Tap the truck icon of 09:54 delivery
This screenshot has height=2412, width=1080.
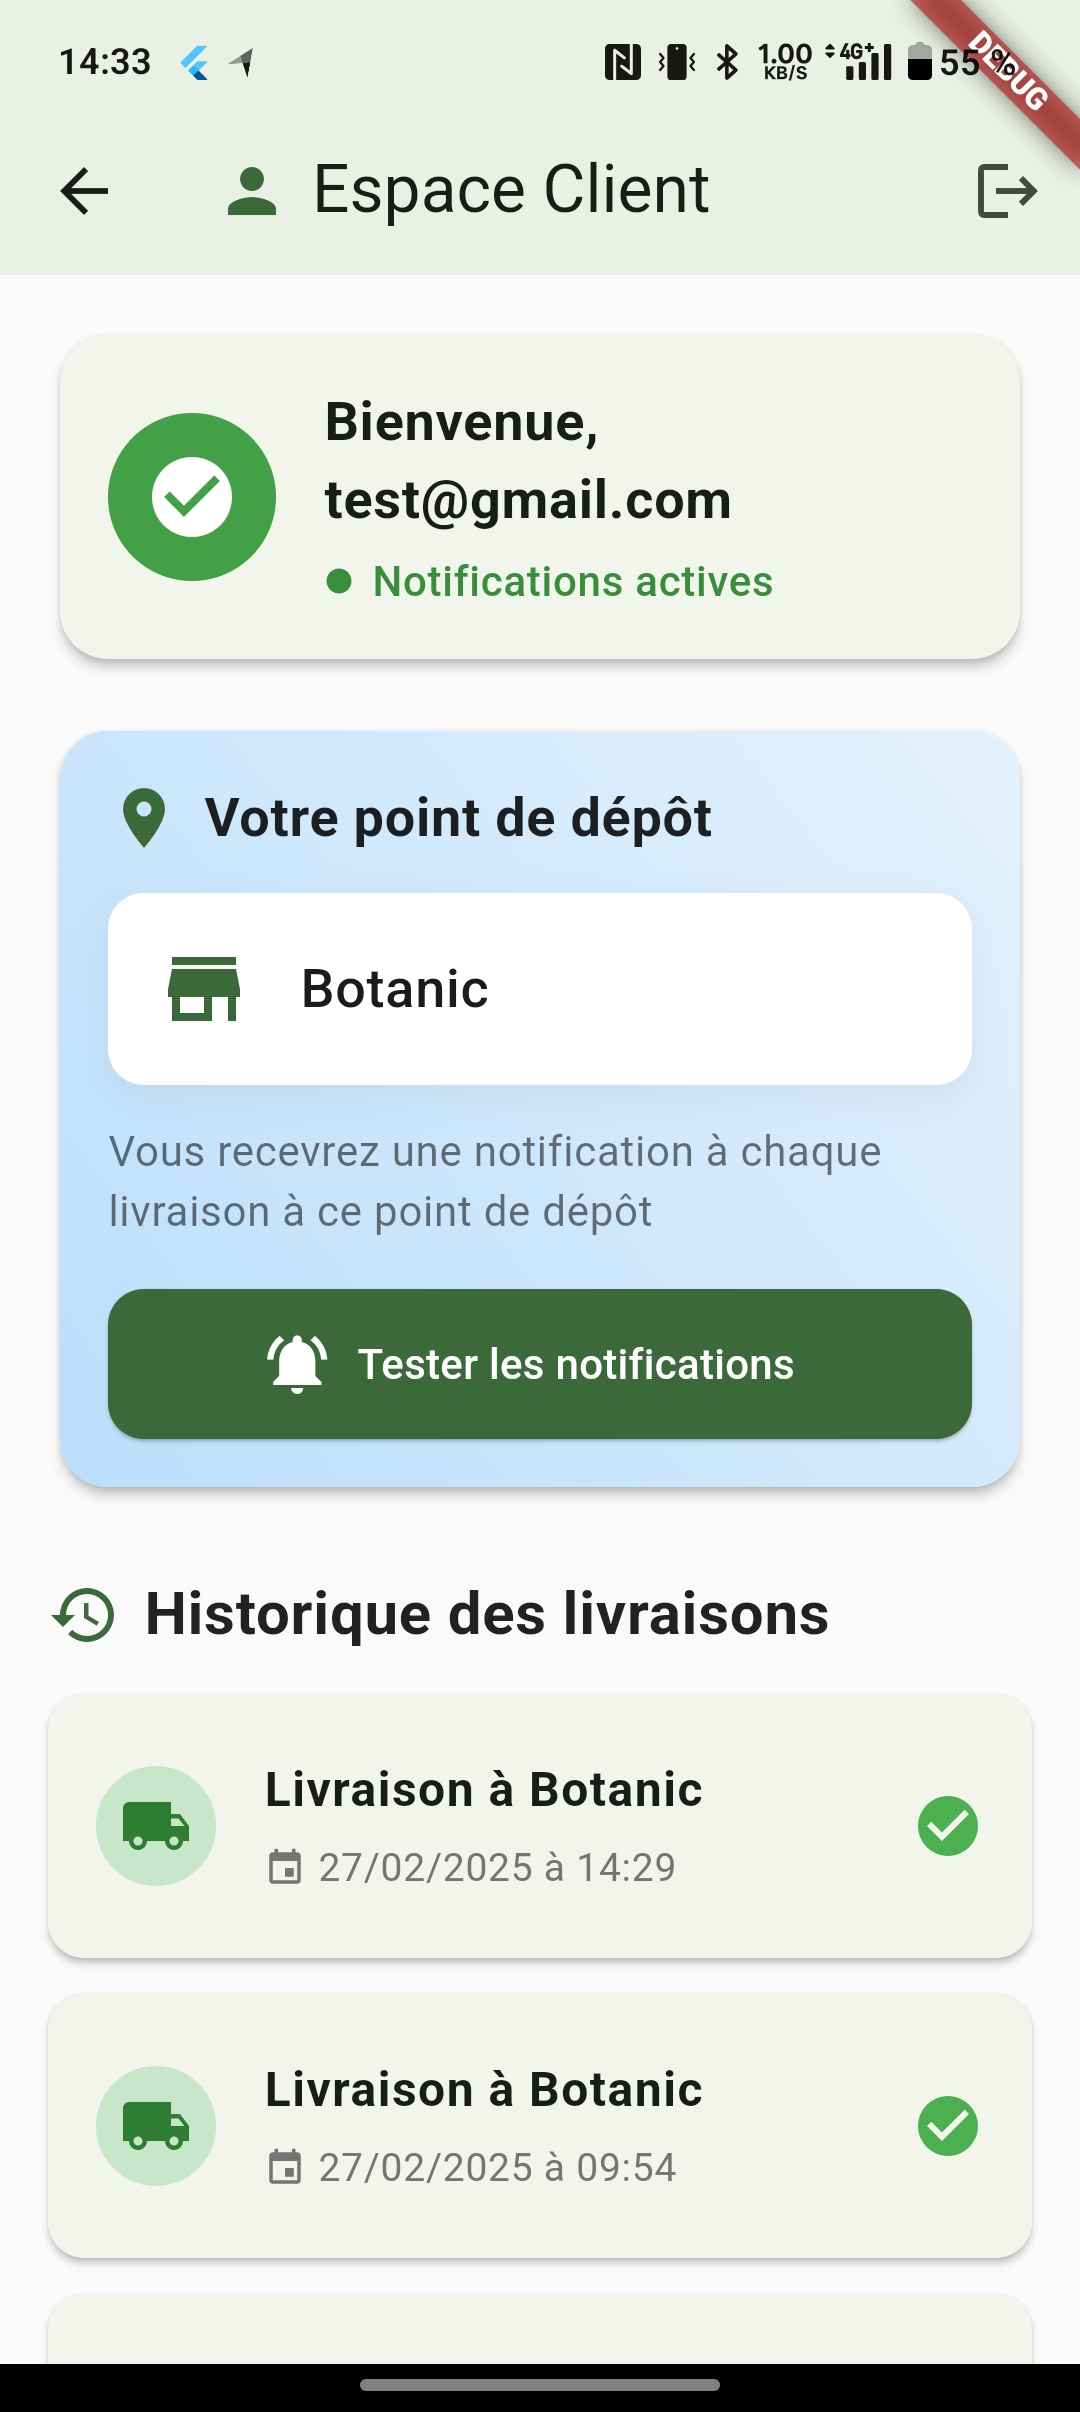coord(156,2126)
